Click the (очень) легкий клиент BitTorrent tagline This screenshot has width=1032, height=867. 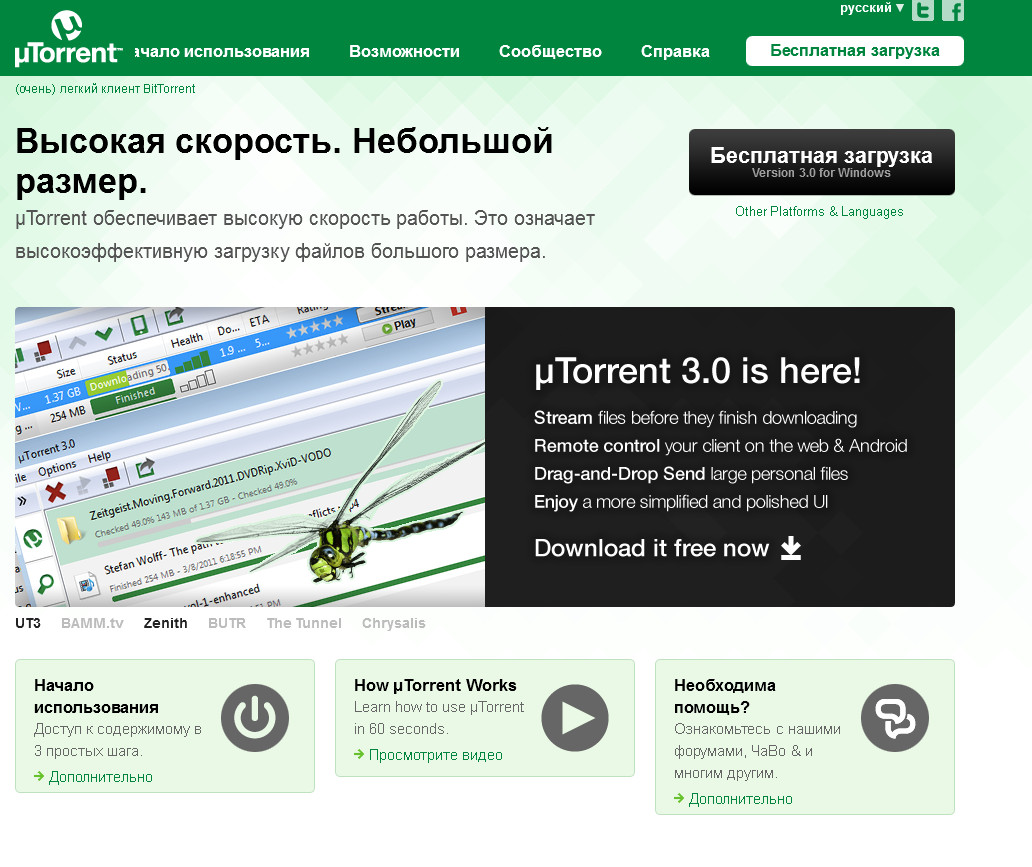click(x=105, y=89)
